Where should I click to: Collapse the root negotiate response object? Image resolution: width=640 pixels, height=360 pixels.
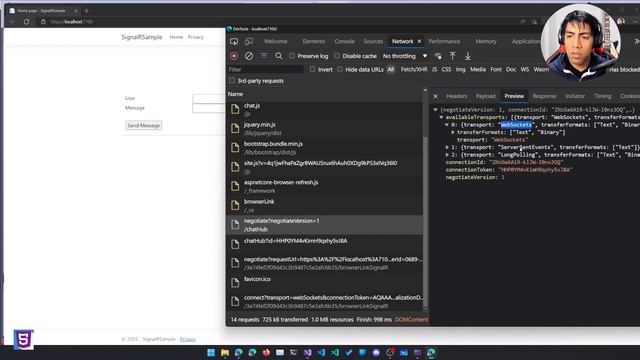click(436, 110)
